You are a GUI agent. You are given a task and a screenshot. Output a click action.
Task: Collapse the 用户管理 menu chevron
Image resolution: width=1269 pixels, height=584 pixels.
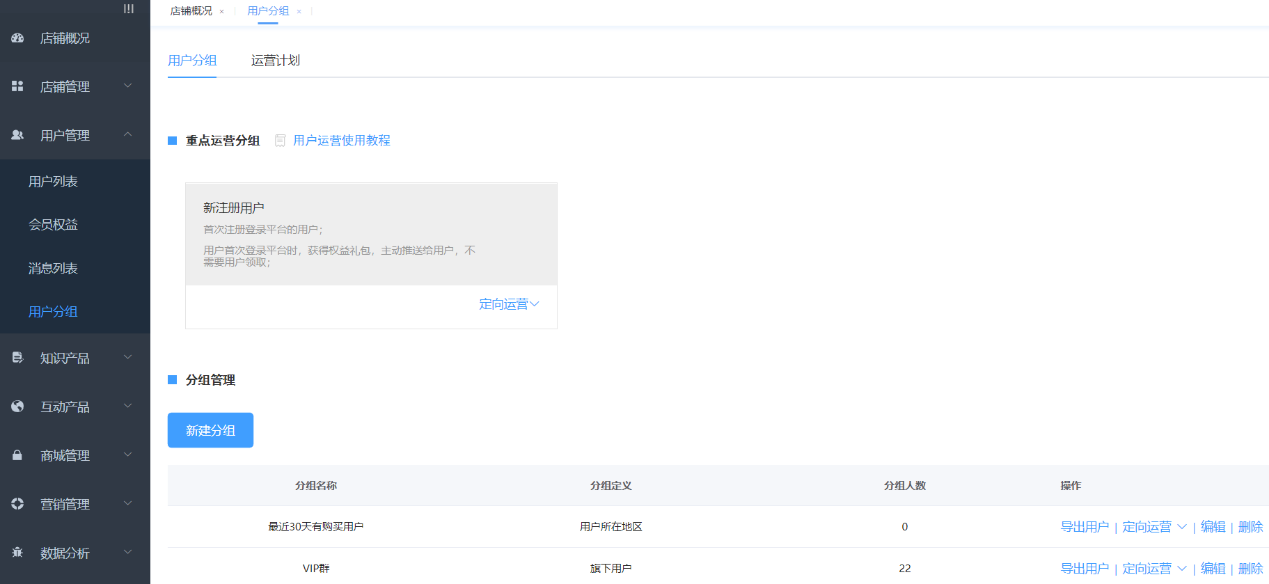128,134
